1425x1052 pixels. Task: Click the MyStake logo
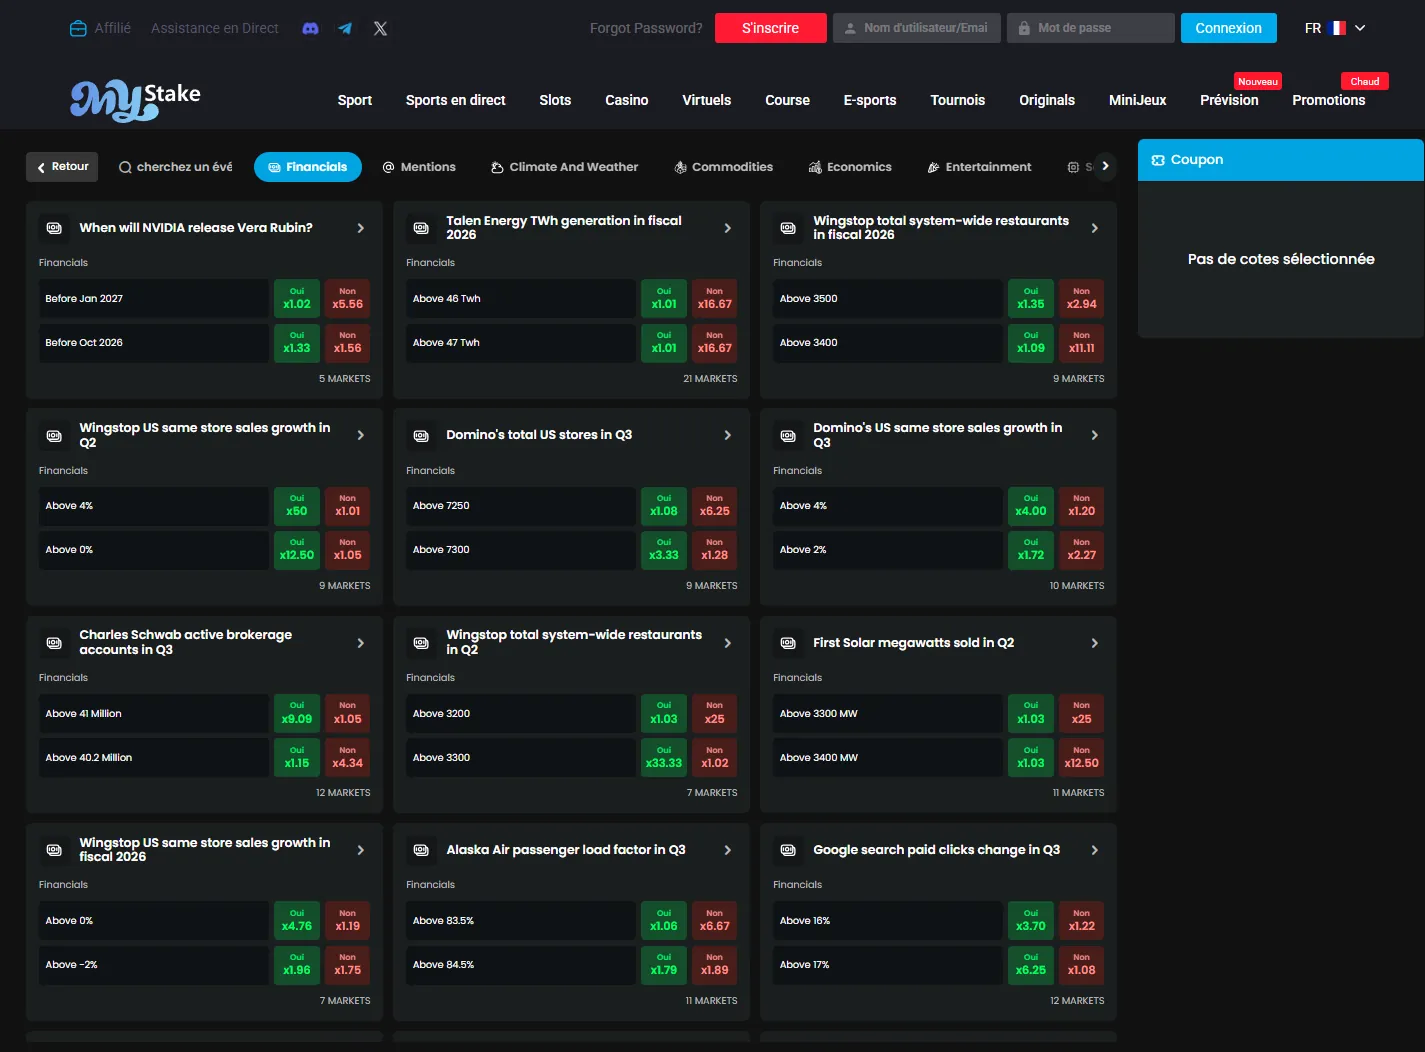(x=135, y=100)
